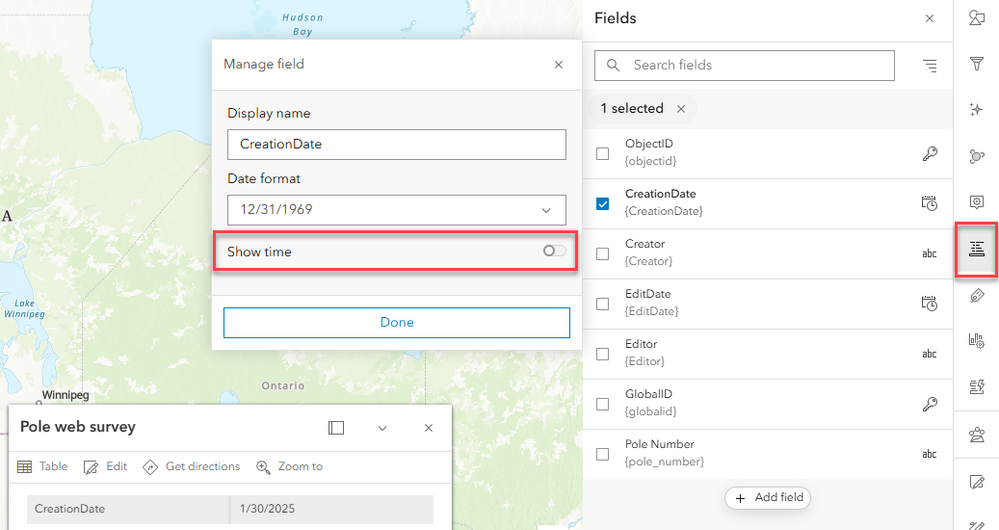Zoom to the Pole web survey feature

pos(290,467)
